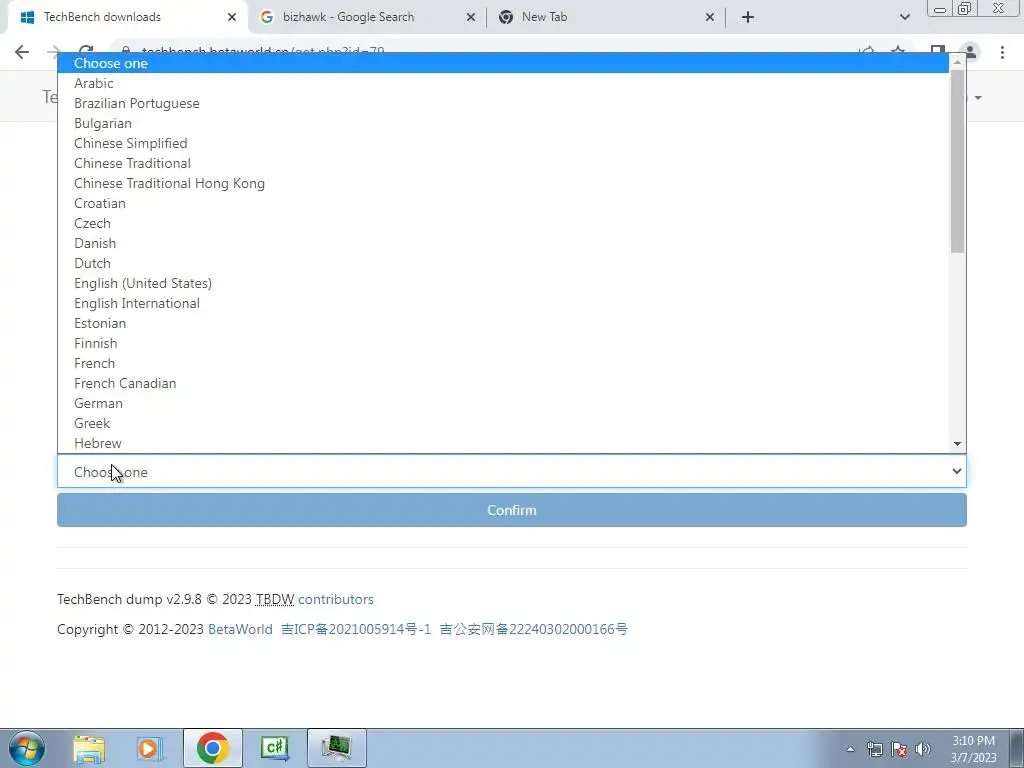Select Arabic from the language list
Image resolution: width=1024 pixels, height=768 pixels.
coord(503,83)
